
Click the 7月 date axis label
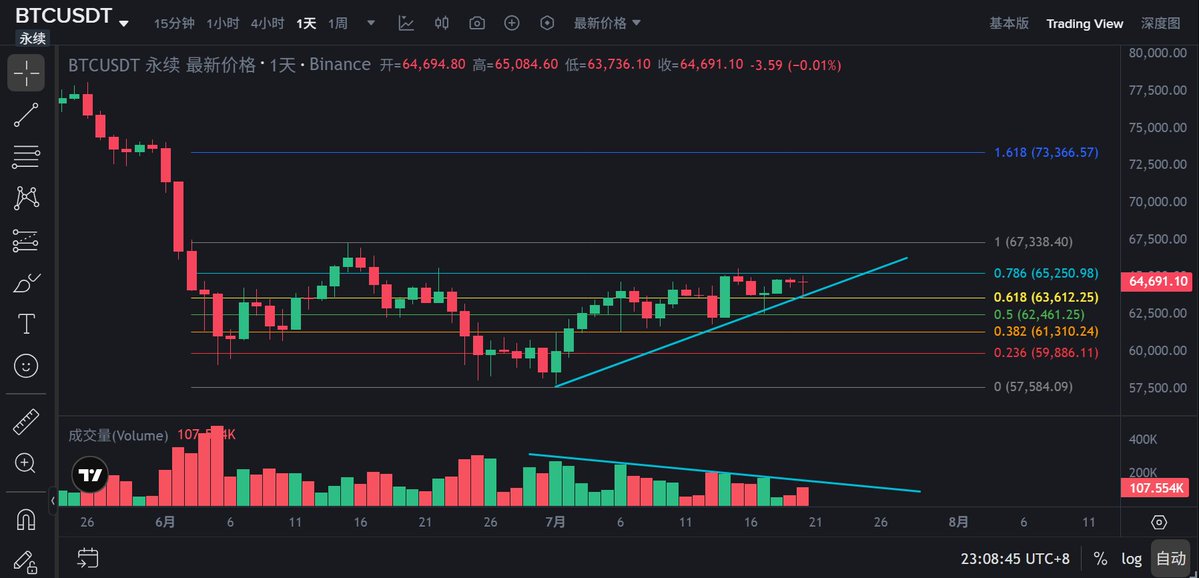click(556, 522)
